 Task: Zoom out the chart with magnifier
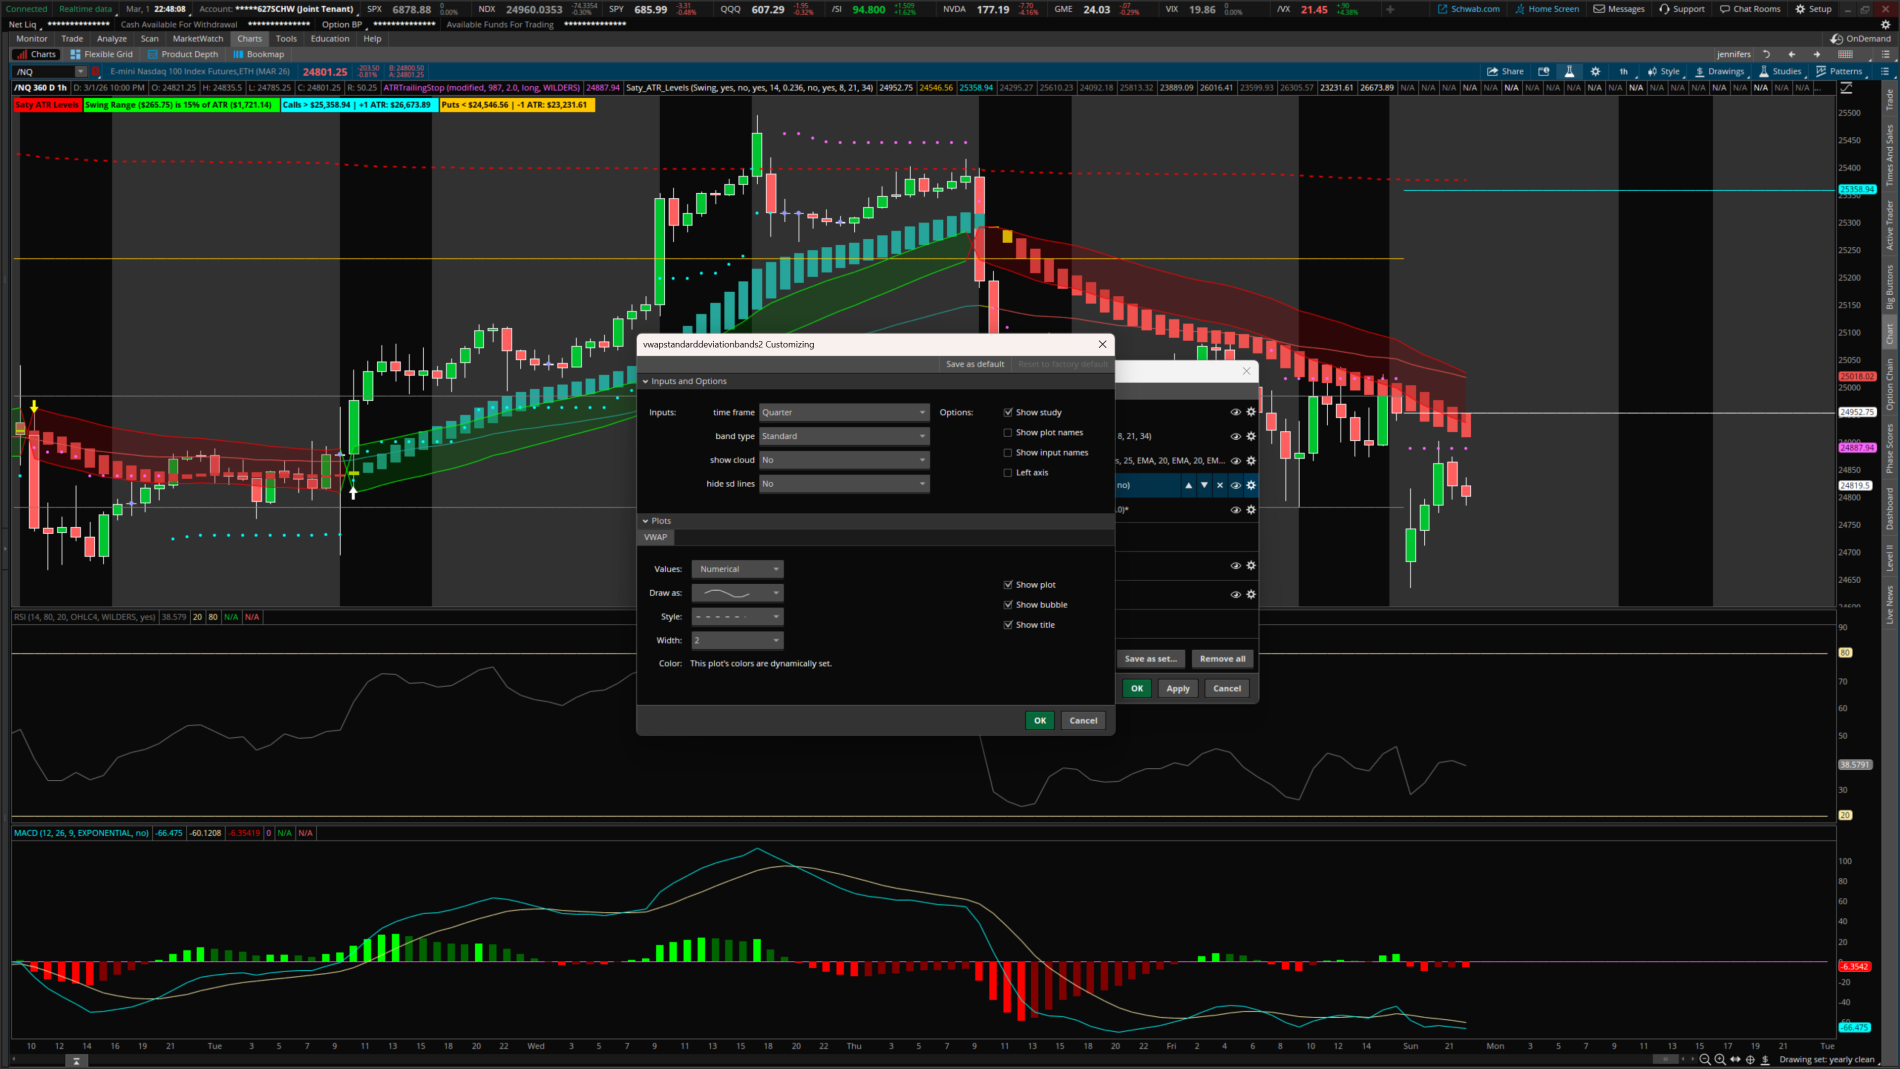coord(1705,1059)
